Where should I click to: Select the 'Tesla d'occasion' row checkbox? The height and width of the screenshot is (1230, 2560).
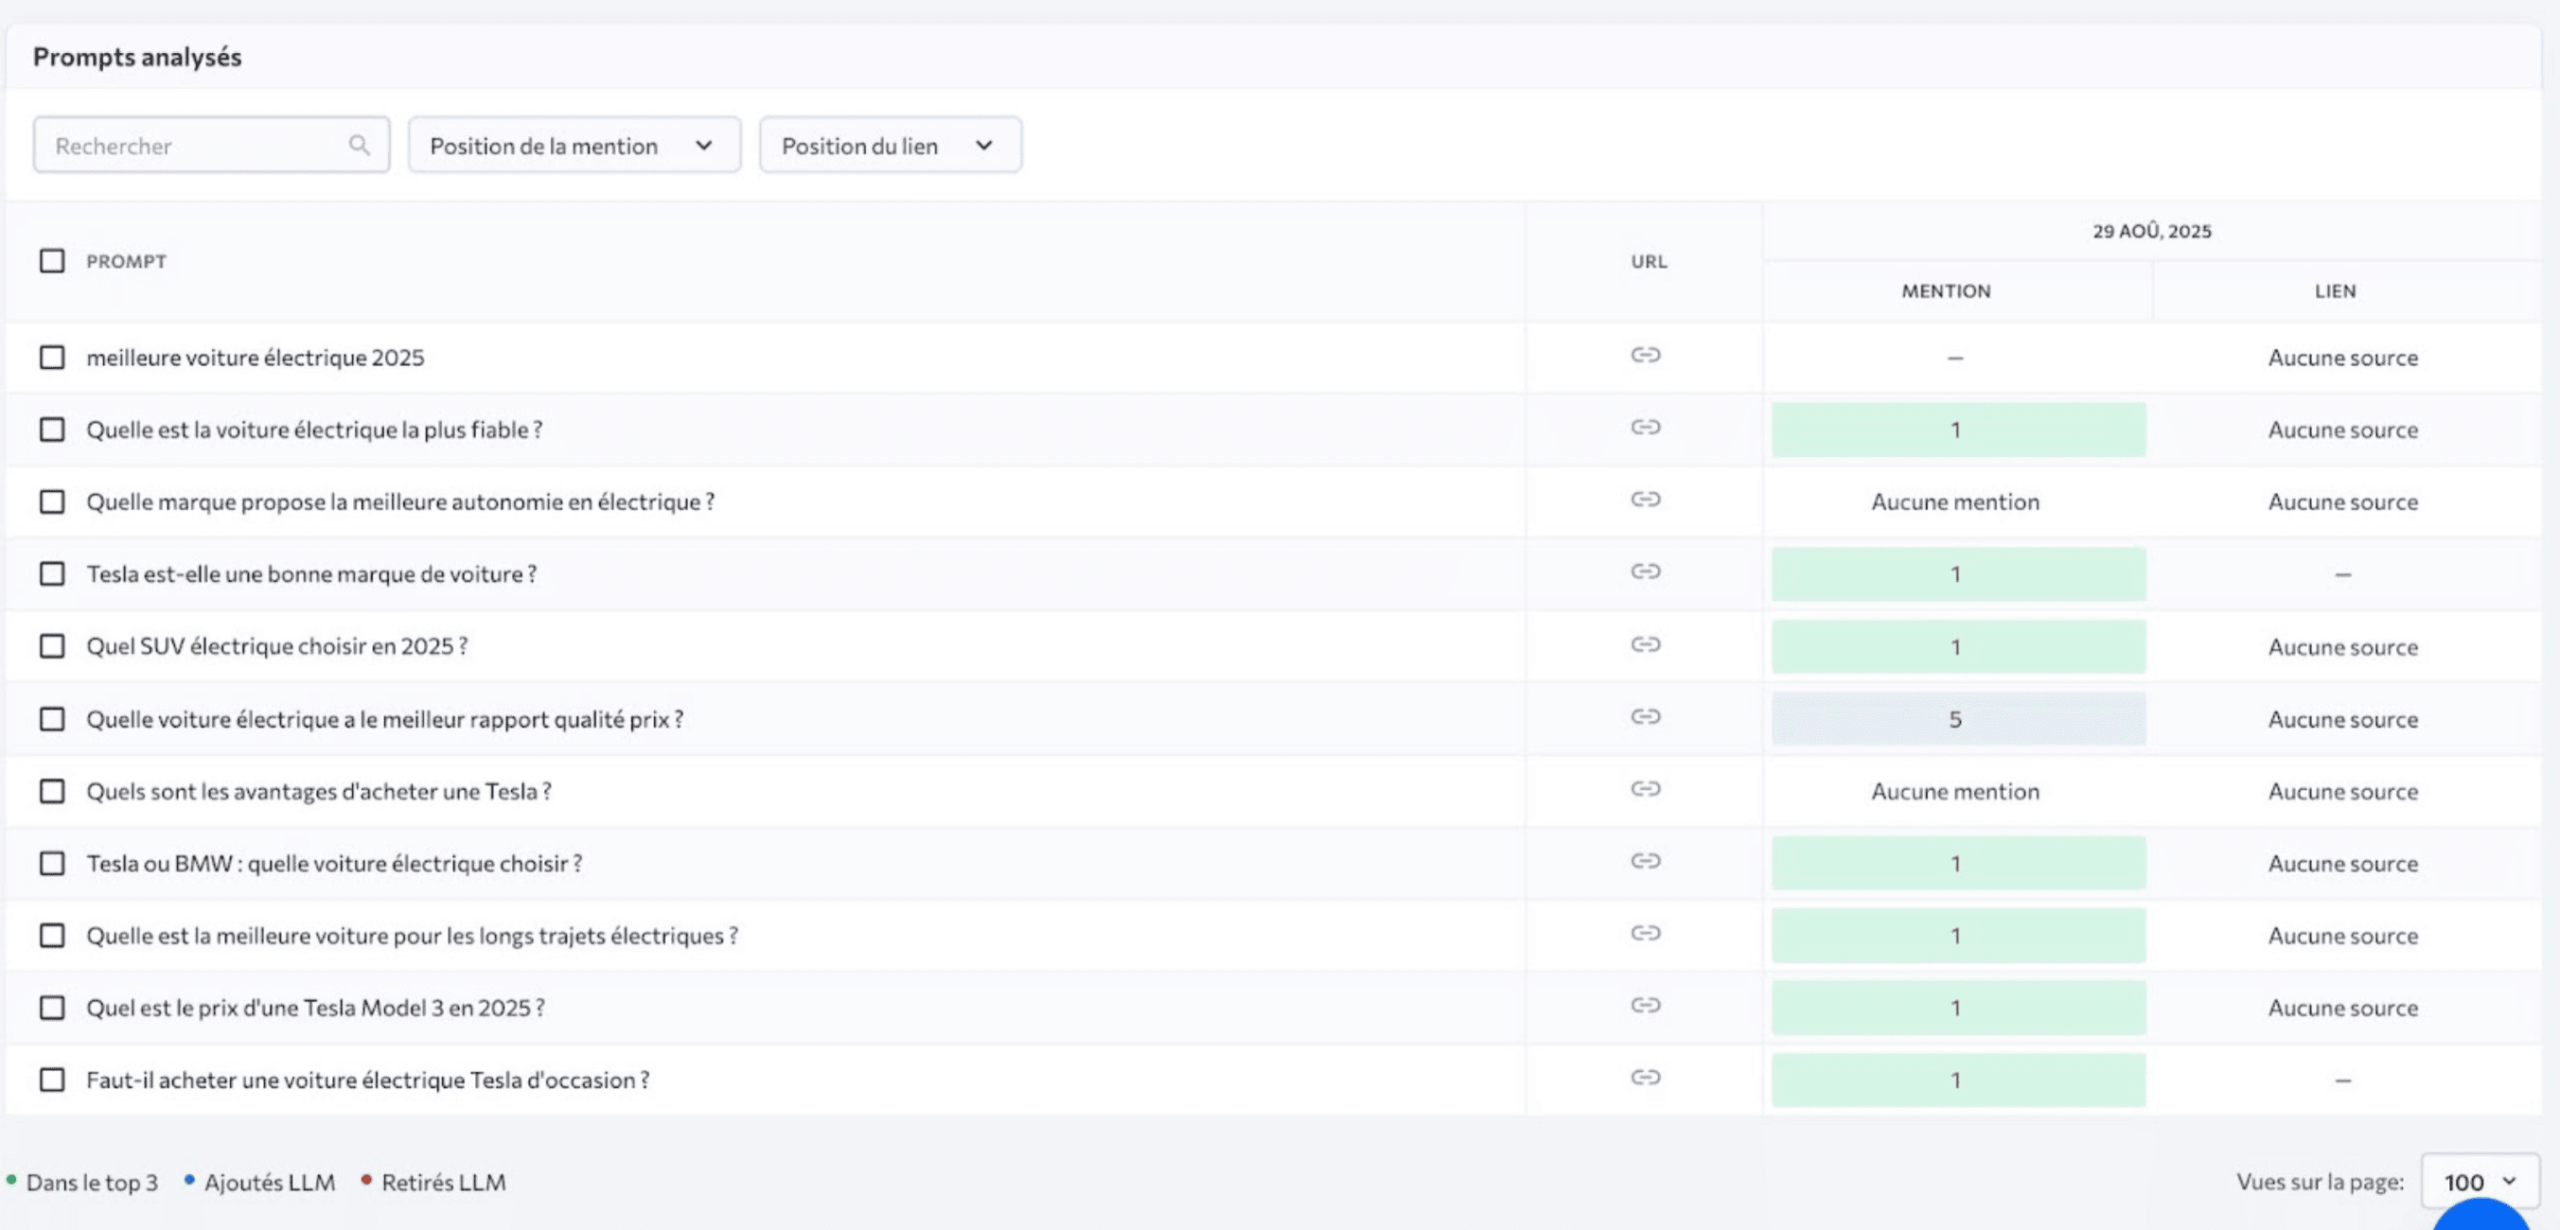[52, 1080]
